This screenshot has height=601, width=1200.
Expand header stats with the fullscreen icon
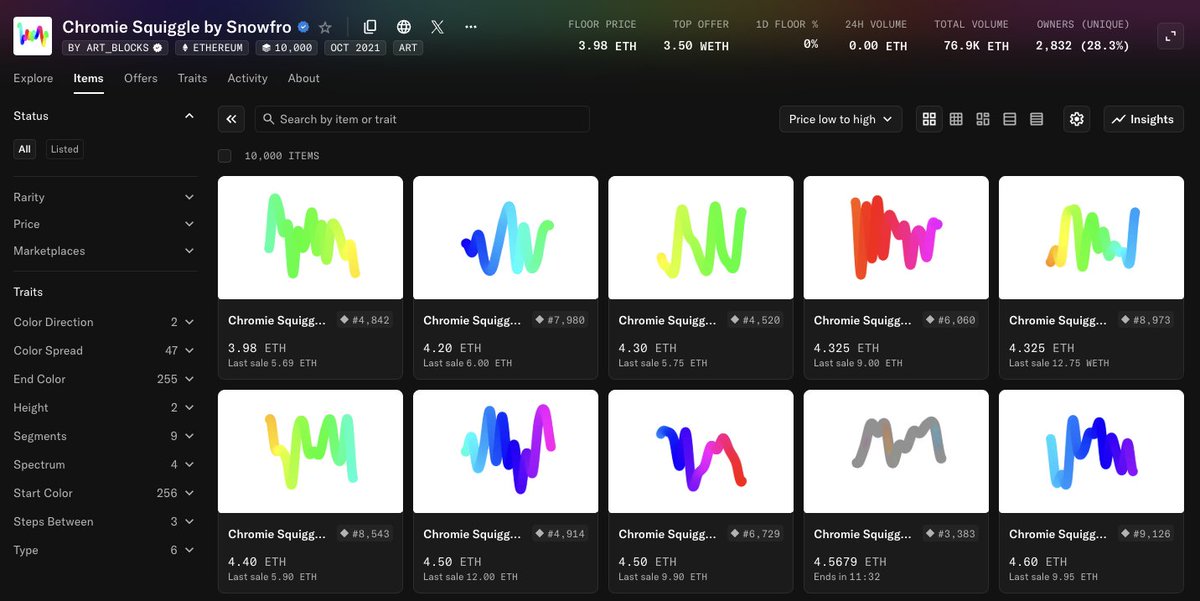click(1170, 37)
